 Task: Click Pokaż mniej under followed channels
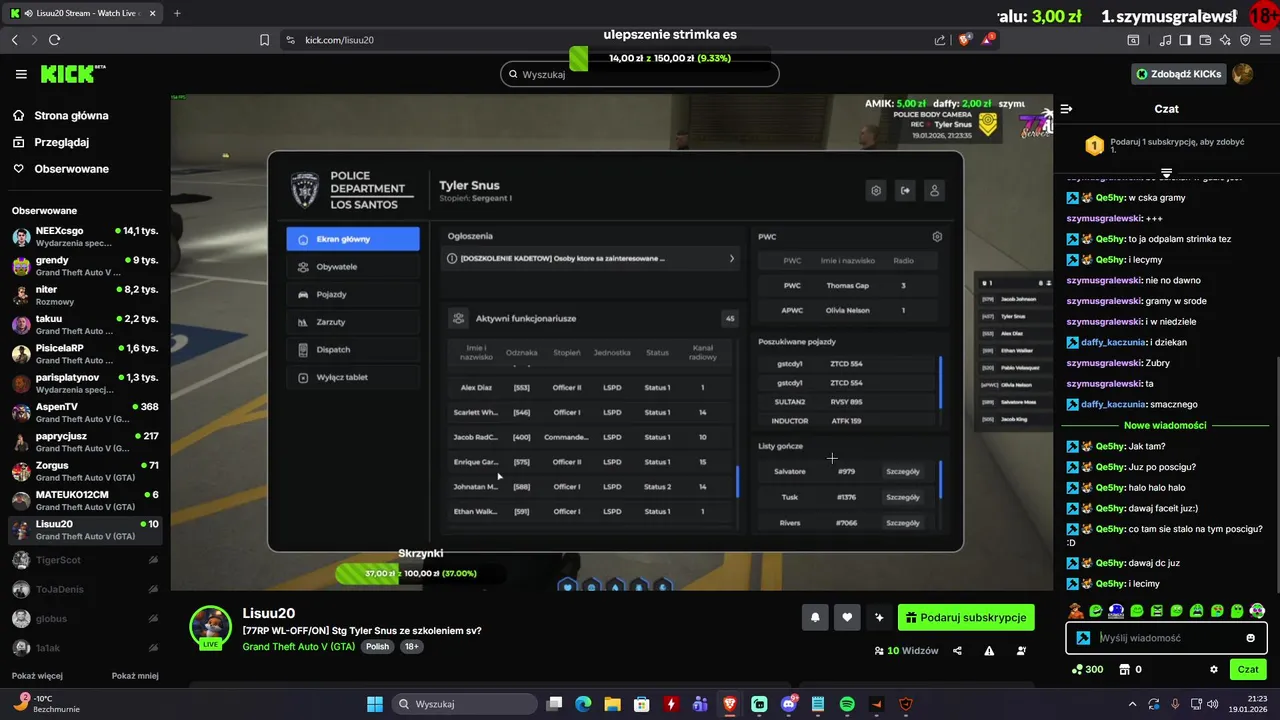pyautogui.click(x=135, y=676)
